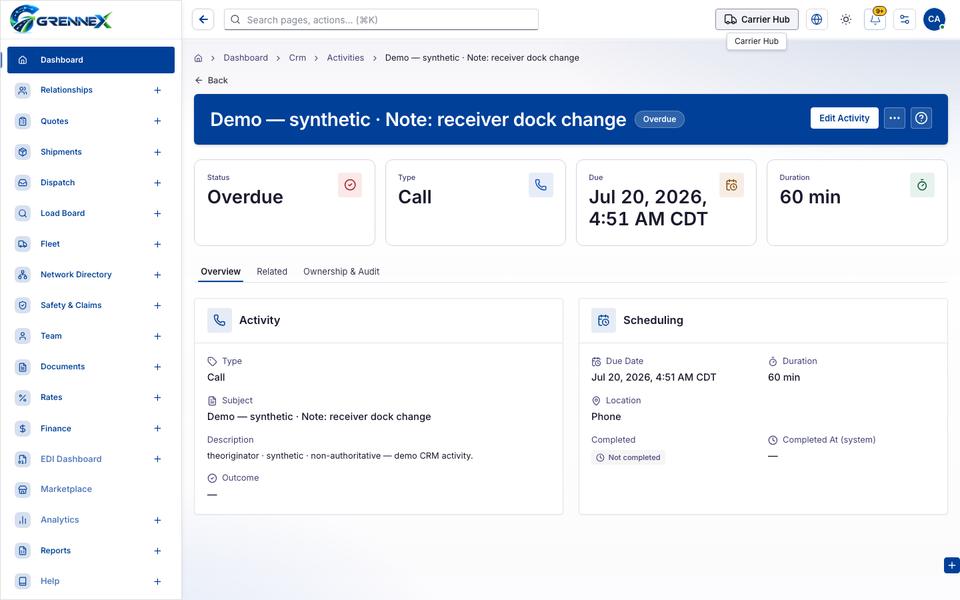This screenshot has height=600, width=960.
Task: Expand the Analytics menu plus
Action: click(x=157, y=520)
